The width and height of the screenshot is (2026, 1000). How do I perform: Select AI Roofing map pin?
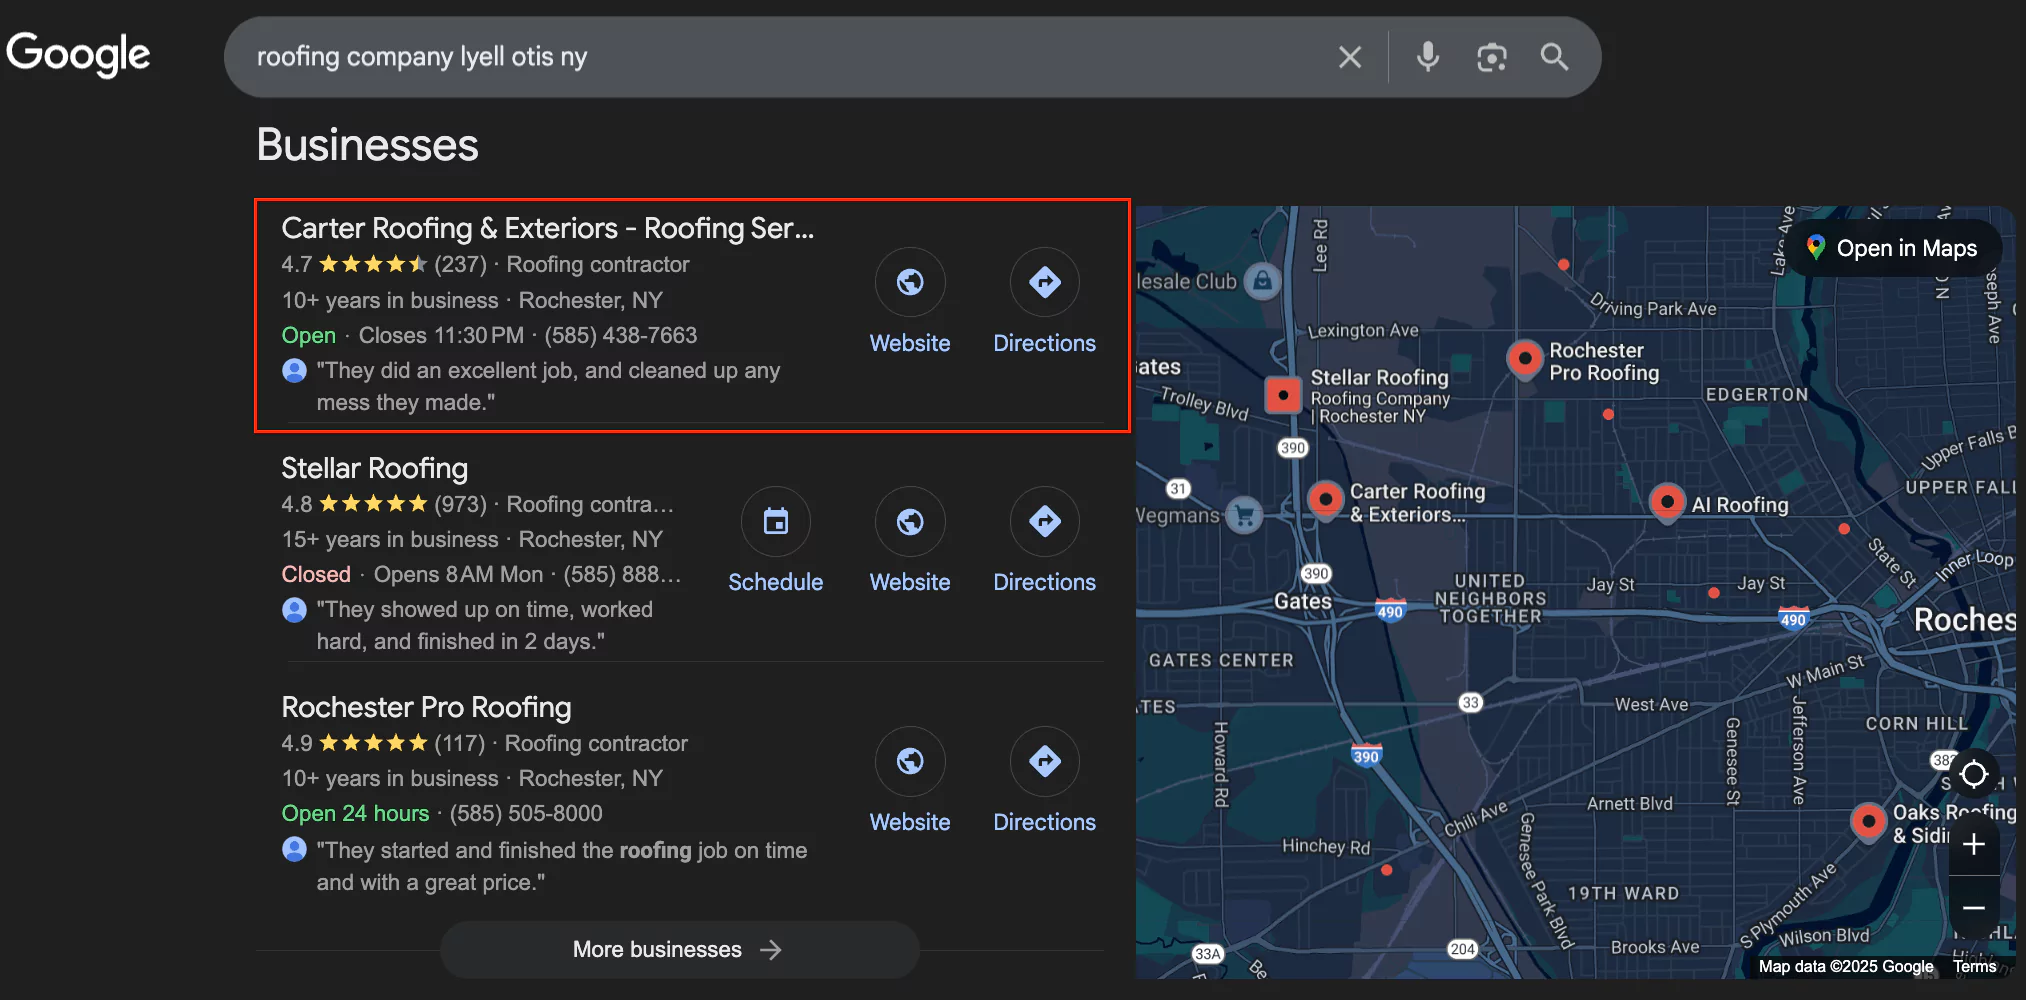[x=1667, y=503]
